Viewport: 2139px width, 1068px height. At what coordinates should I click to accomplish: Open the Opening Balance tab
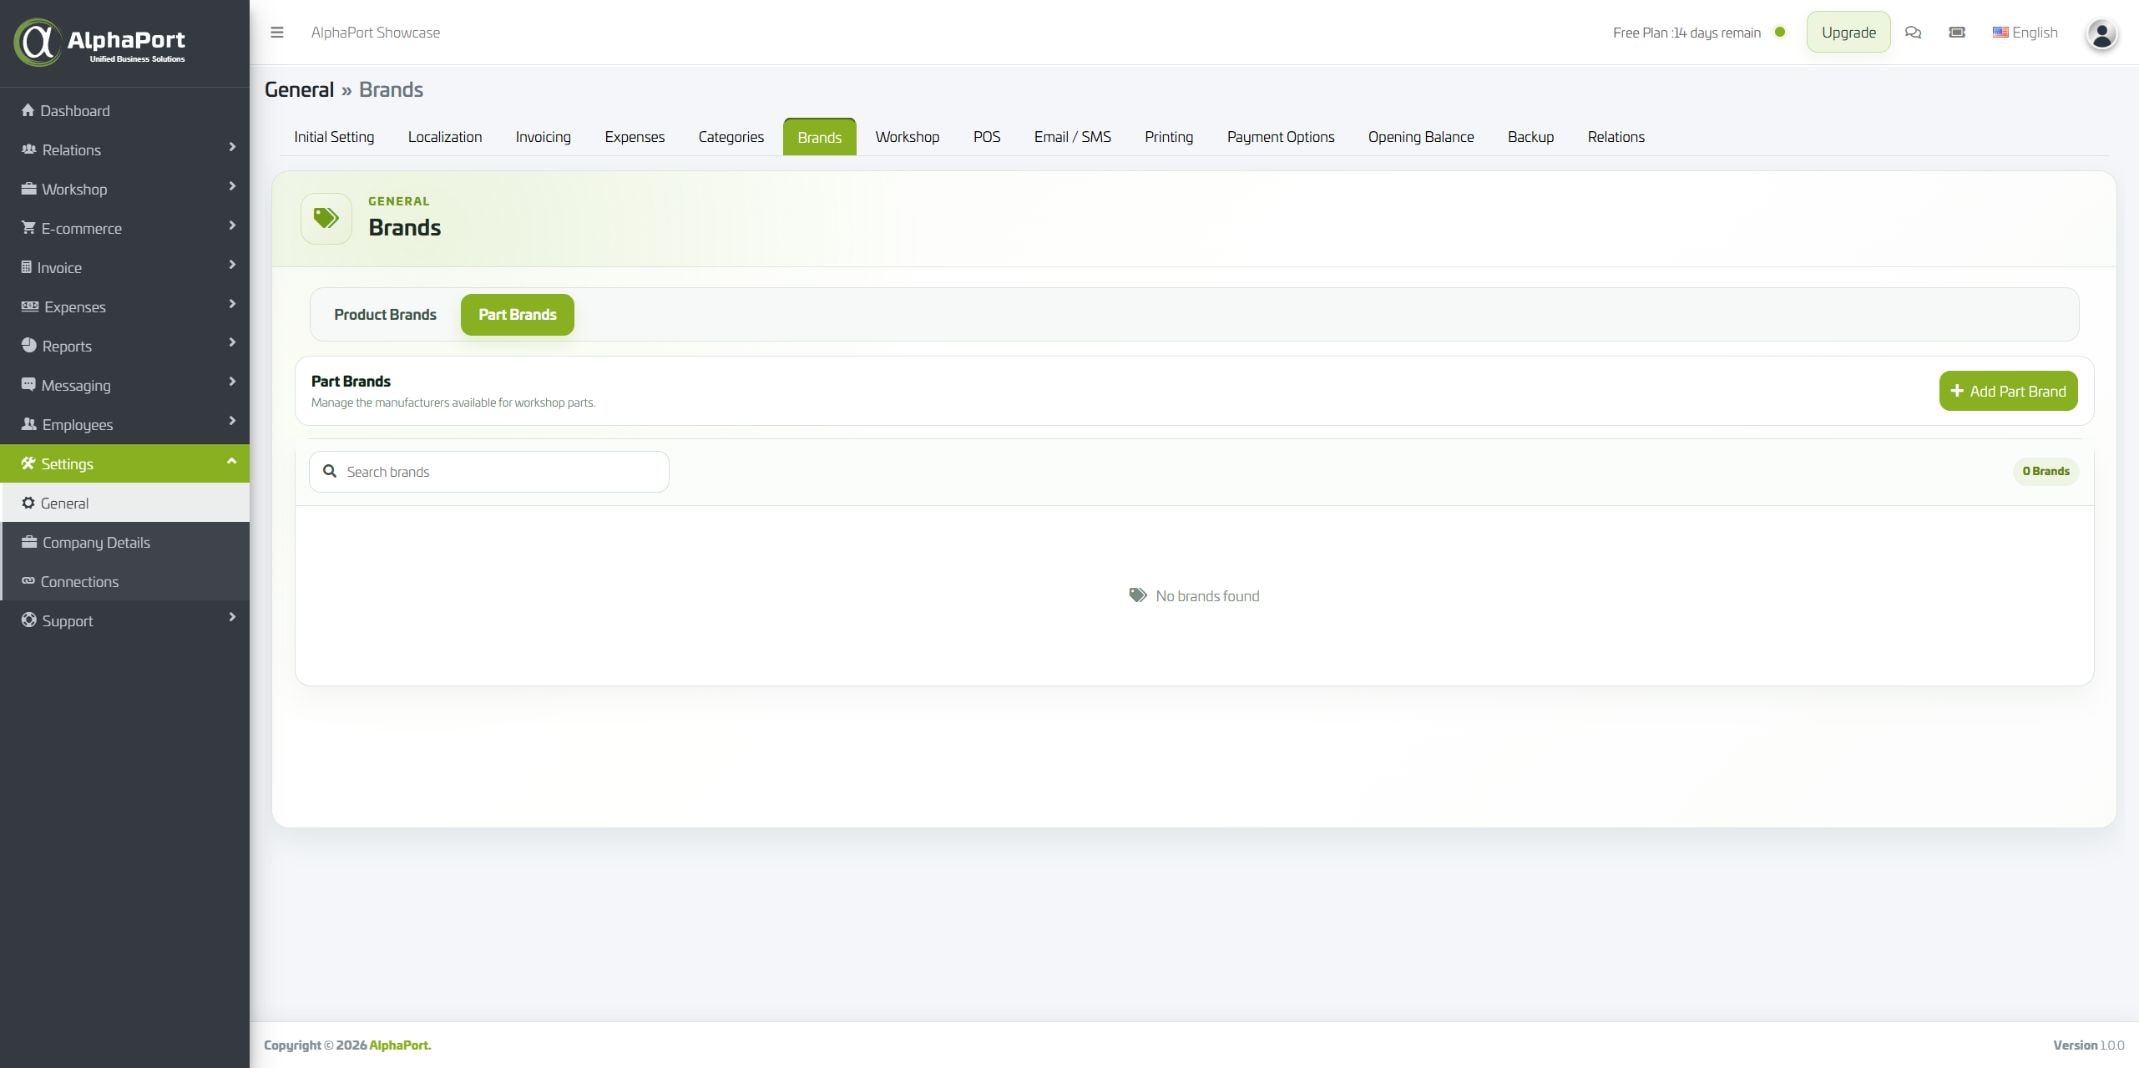pos(1421,137)
